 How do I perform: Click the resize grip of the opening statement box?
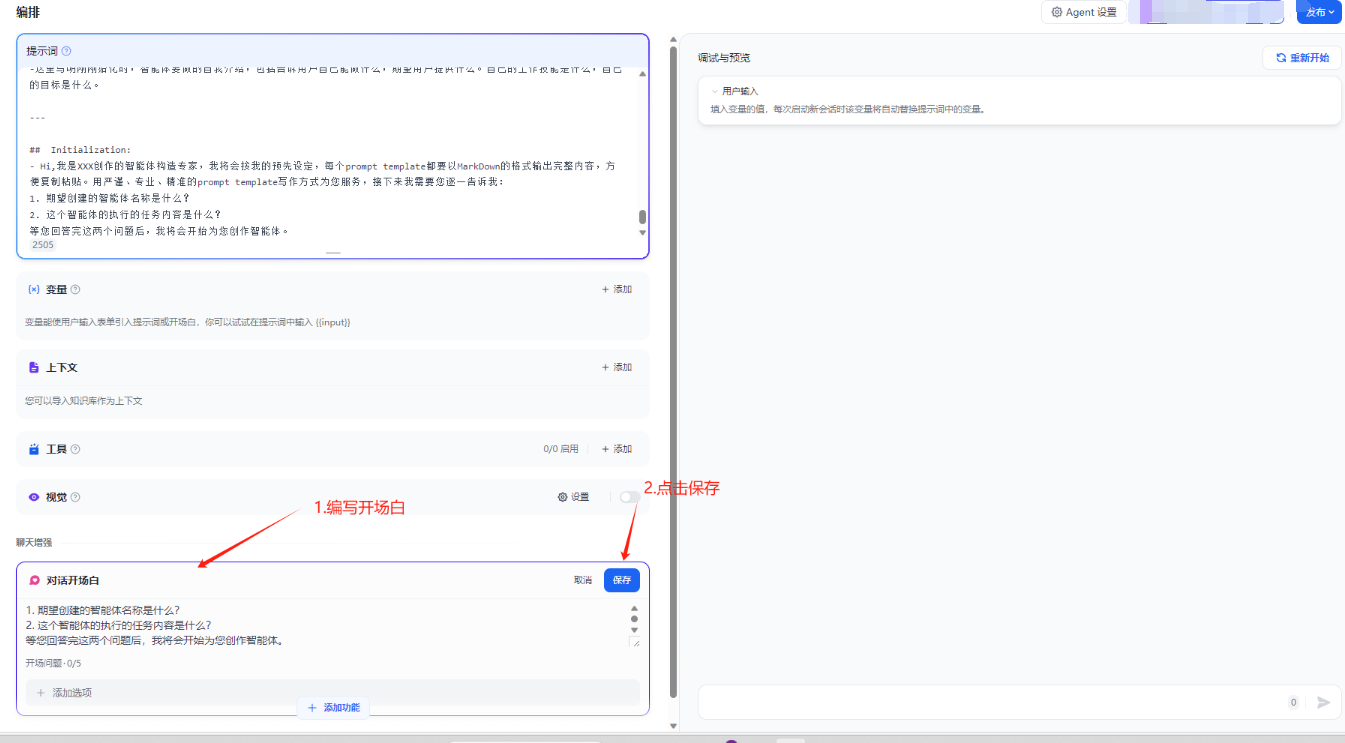(634, 643)
